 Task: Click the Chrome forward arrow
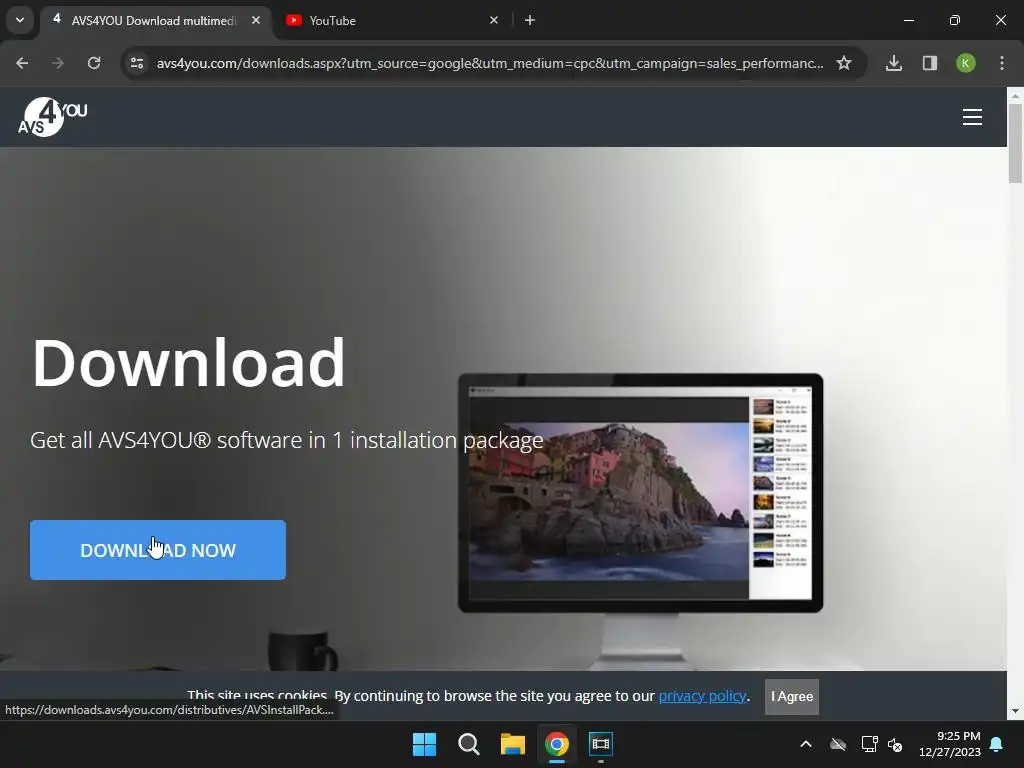58,63
